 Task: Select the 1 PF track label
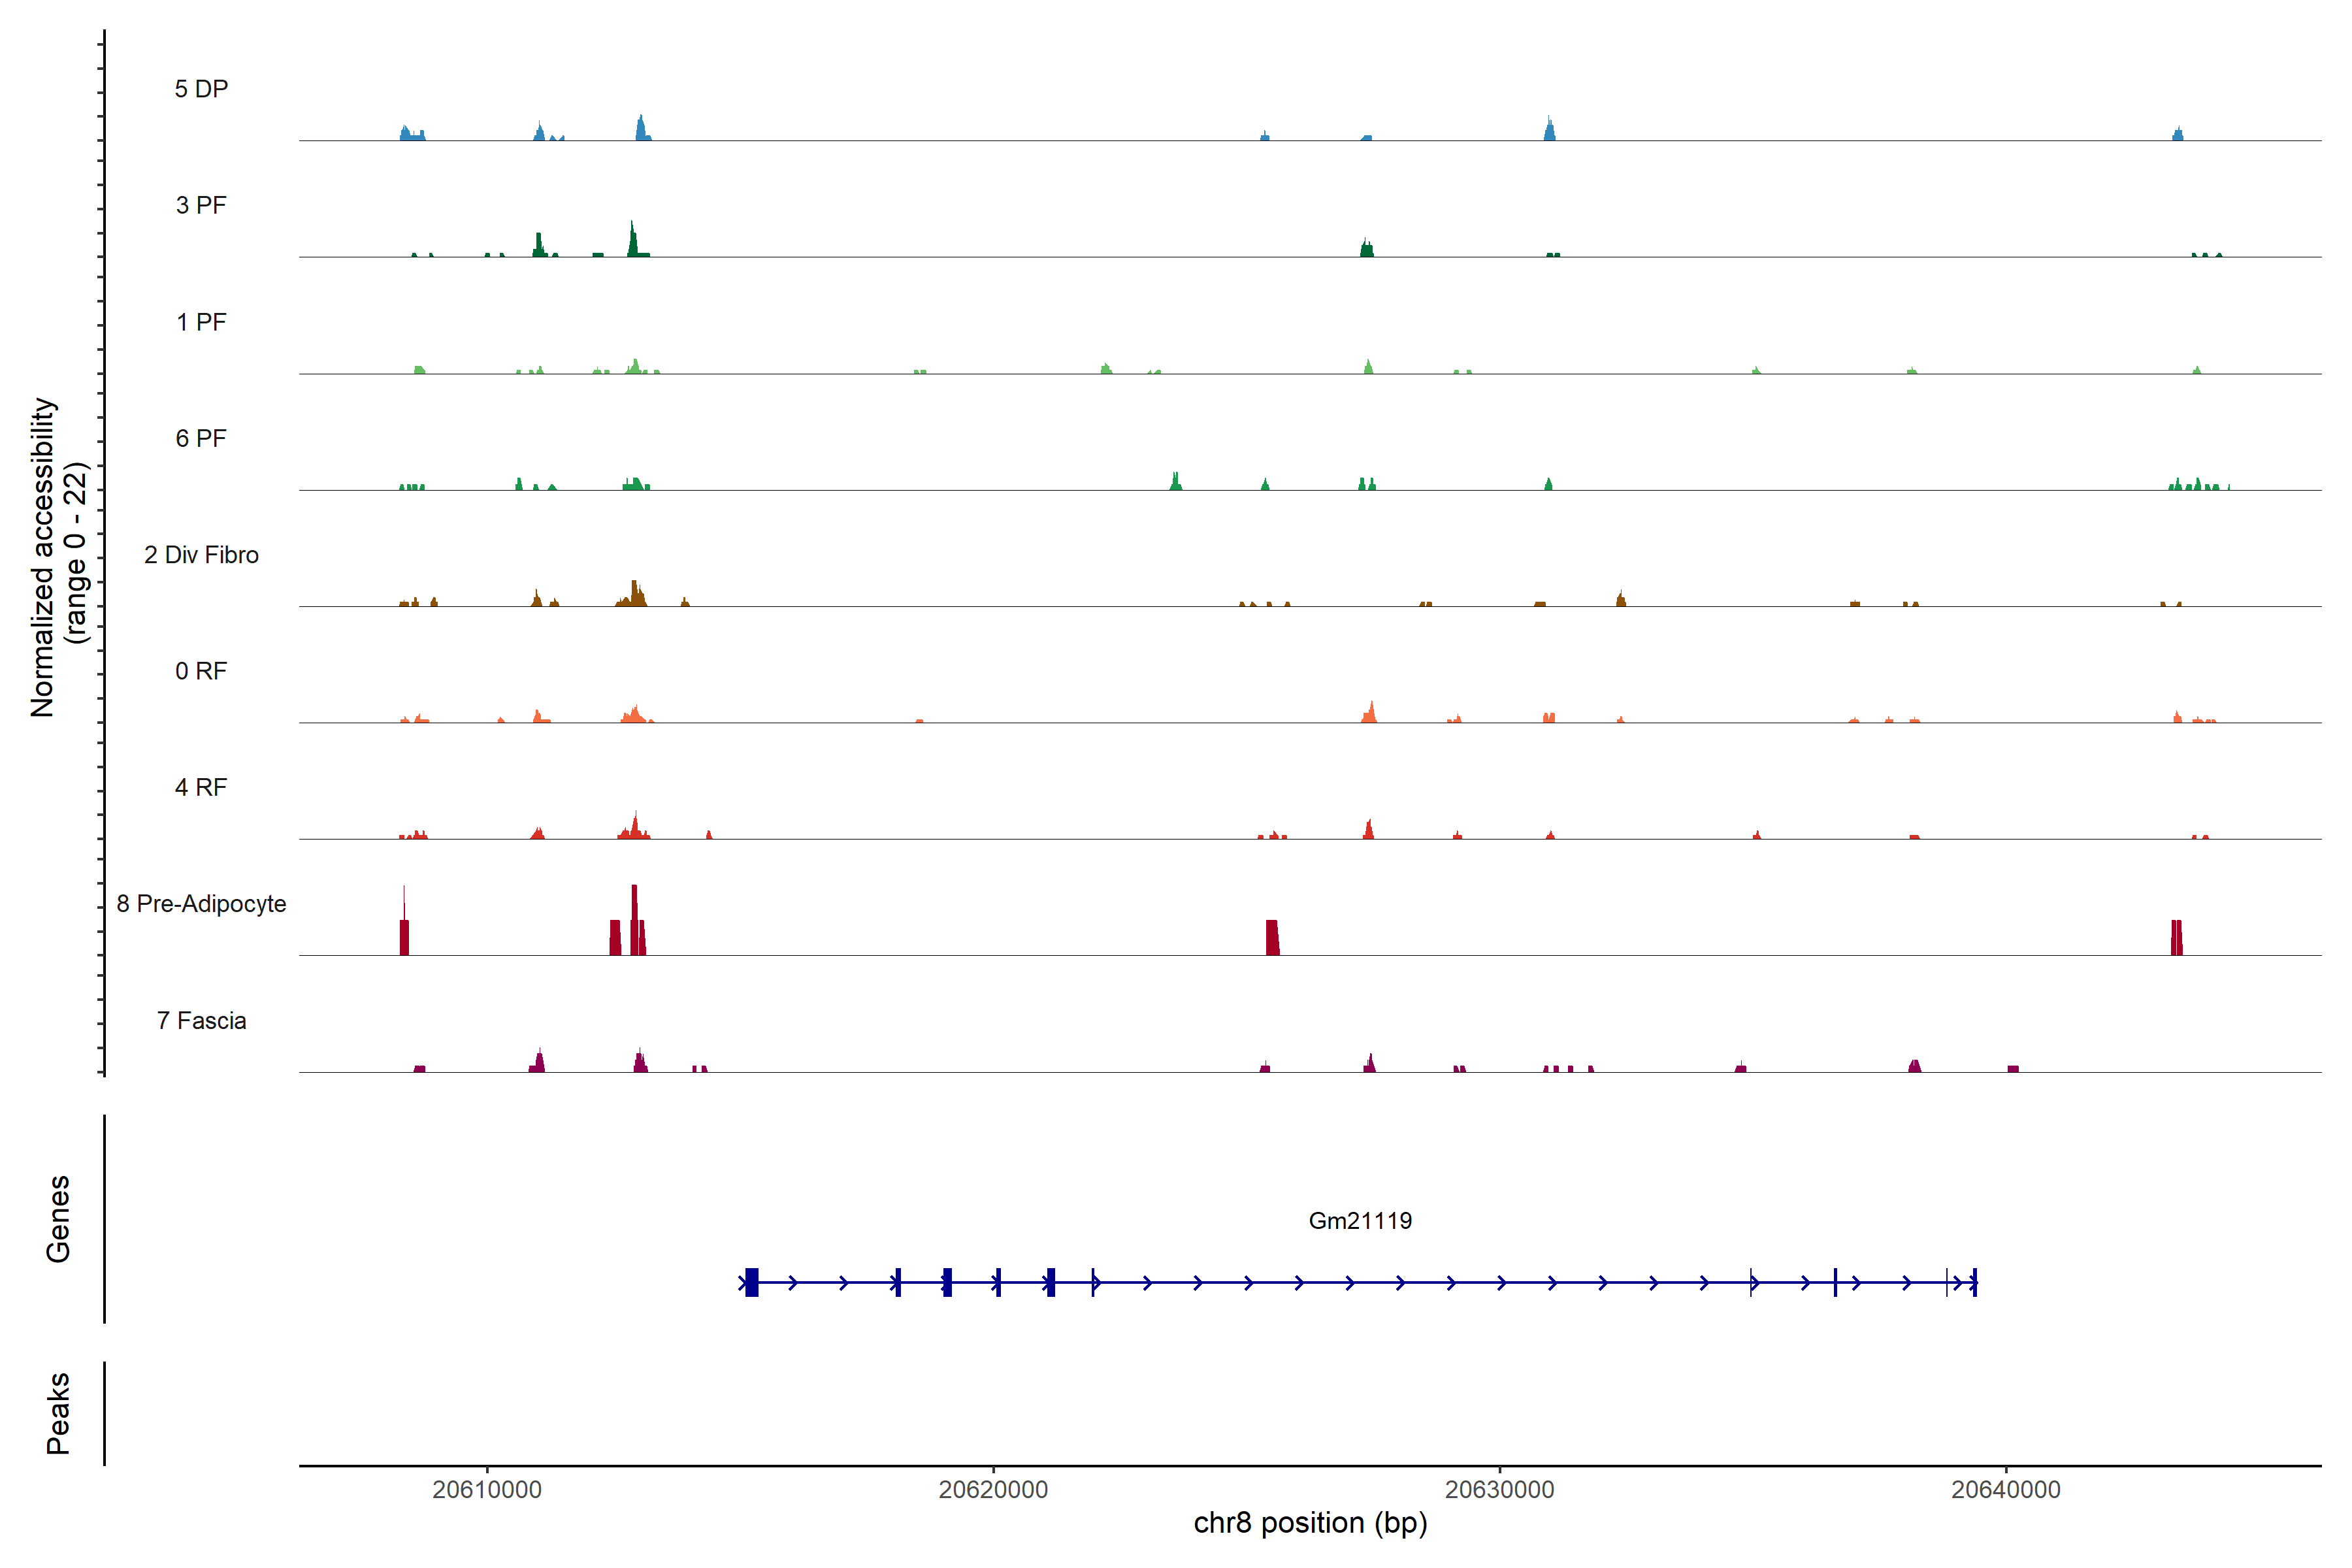(x=201, y=322)
